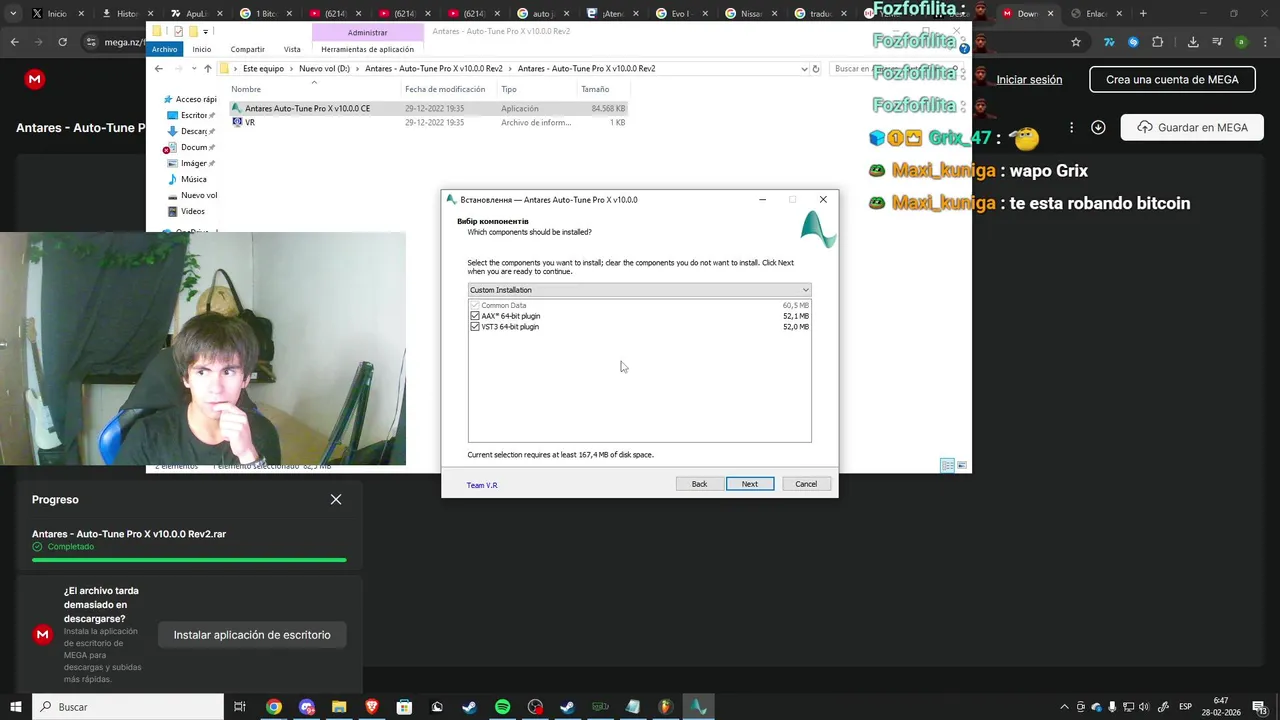The height and width of the screenshot is (720, 1280).
Task: Open the Chrome downloads icon
Action: pos(1193,42)
